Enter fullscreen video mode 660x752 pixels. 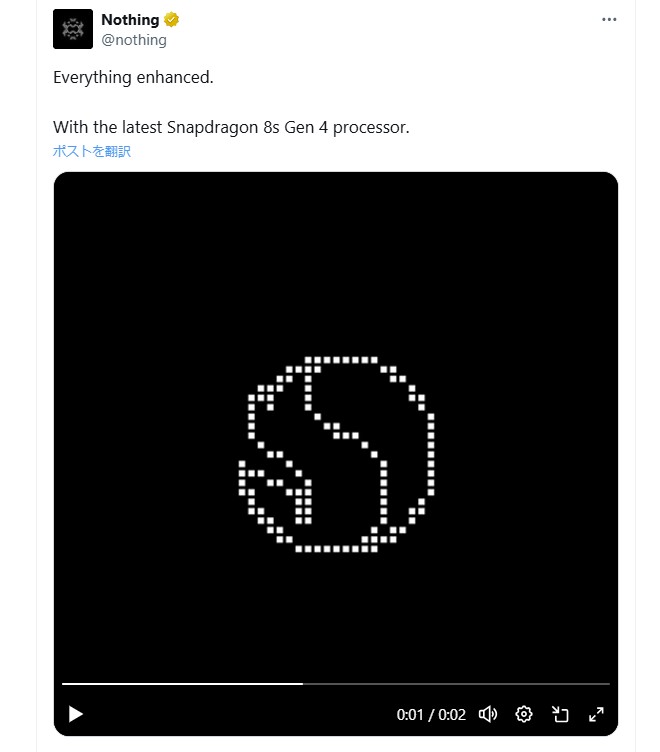click(x=596, y=714)
